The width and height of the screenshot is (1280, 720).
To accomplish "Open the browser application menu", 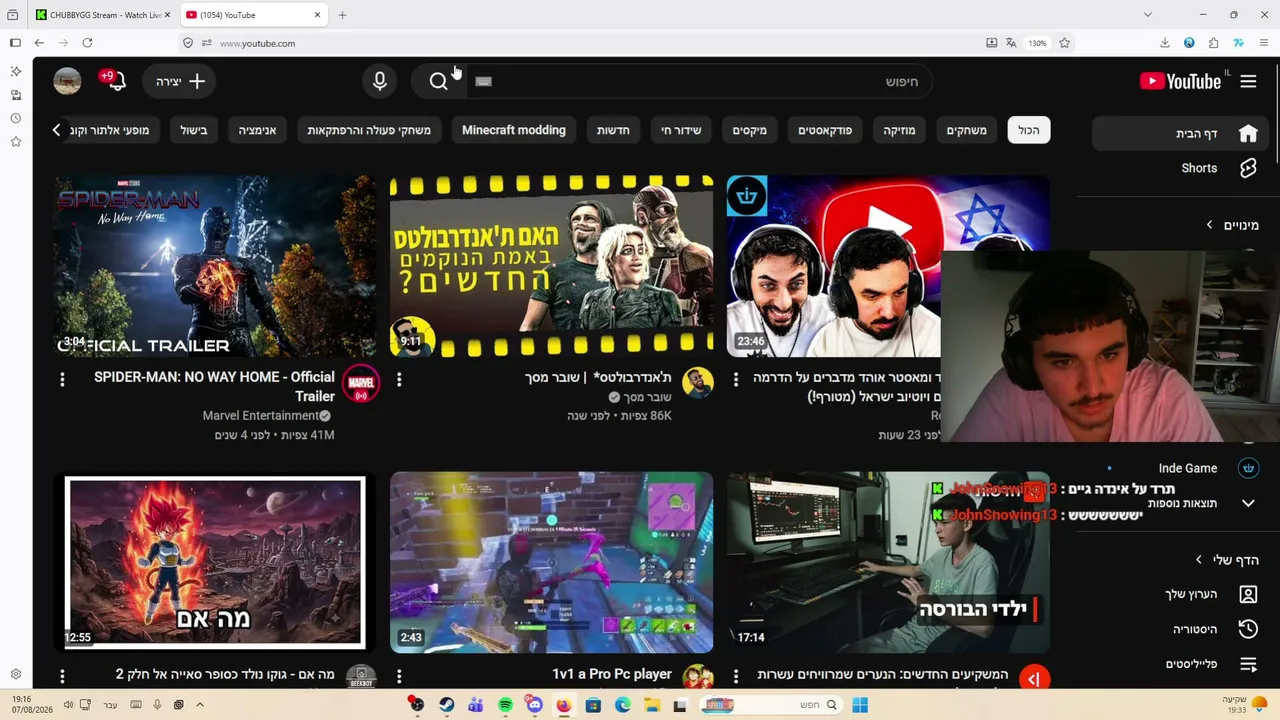I will pos(1264,43).
